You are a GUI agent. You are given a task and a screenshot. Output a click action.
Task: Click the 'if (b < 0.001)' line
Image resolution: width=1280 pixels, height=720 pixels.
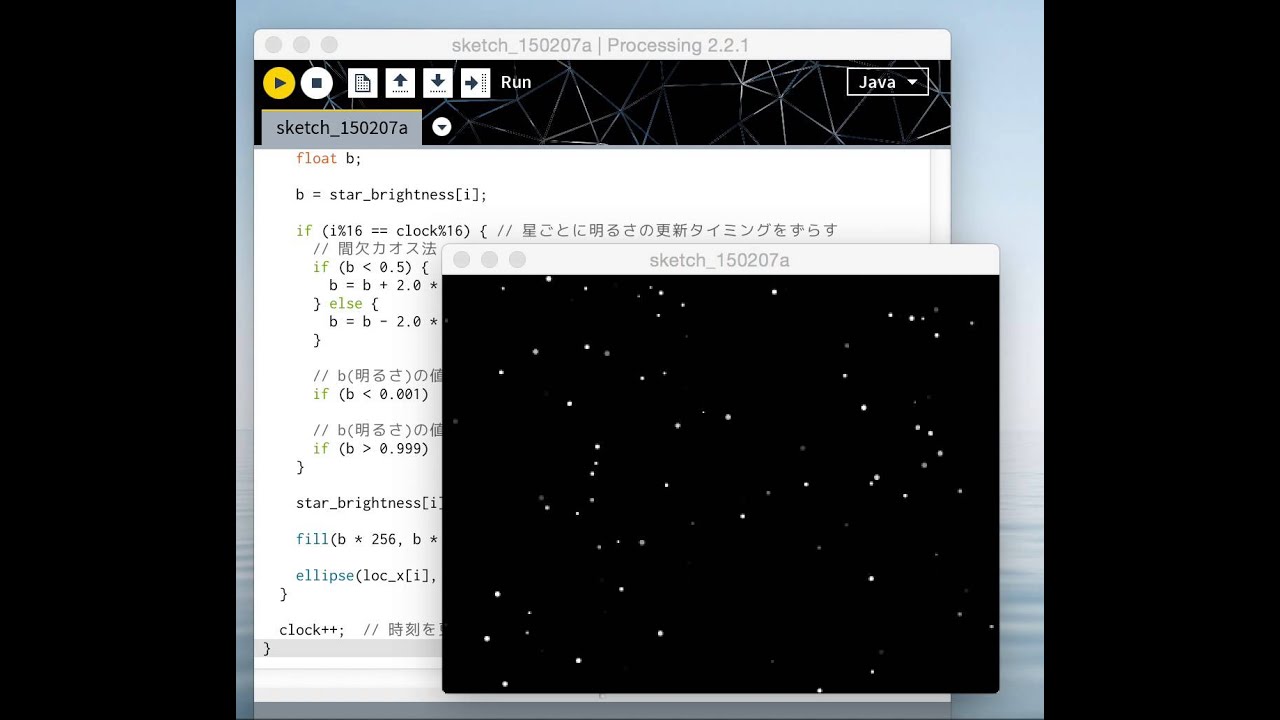(371, 394)
